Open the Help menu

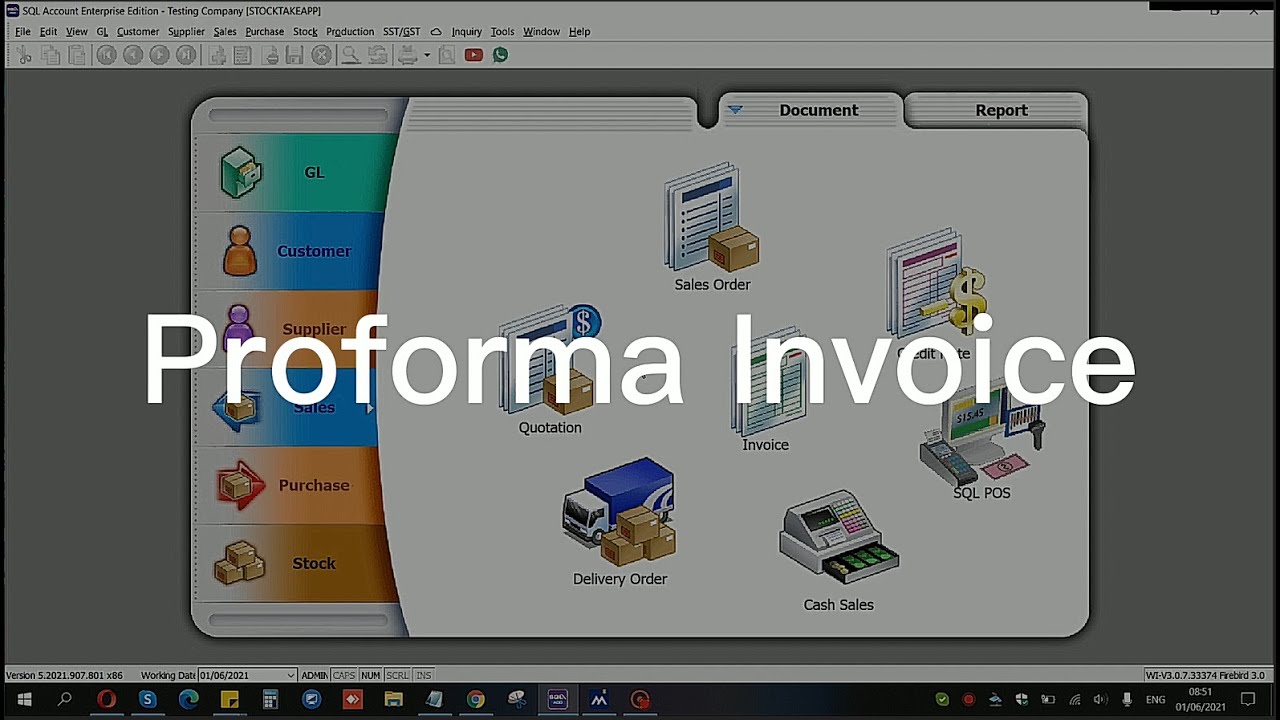580,32
